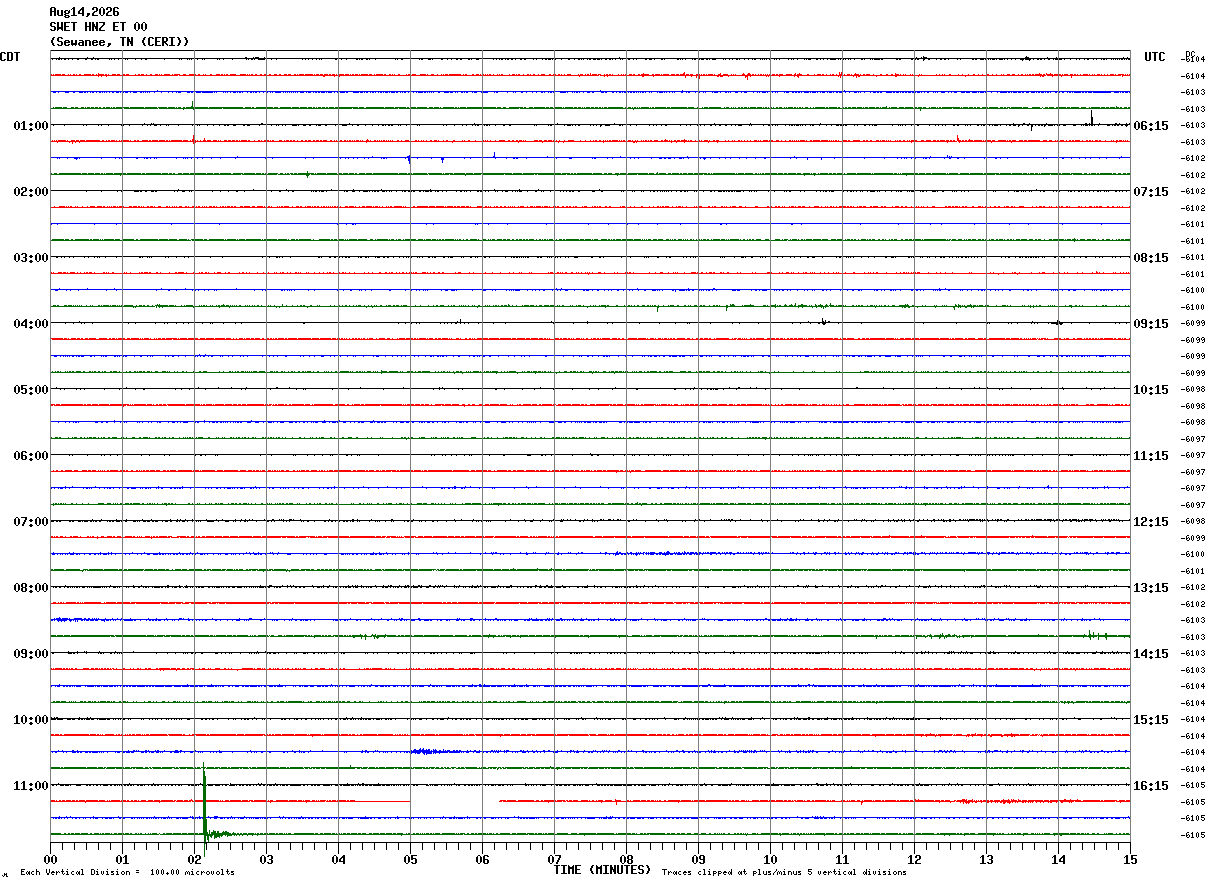
Task: Click the 11:00 CDT hour label
Action: 31,786
